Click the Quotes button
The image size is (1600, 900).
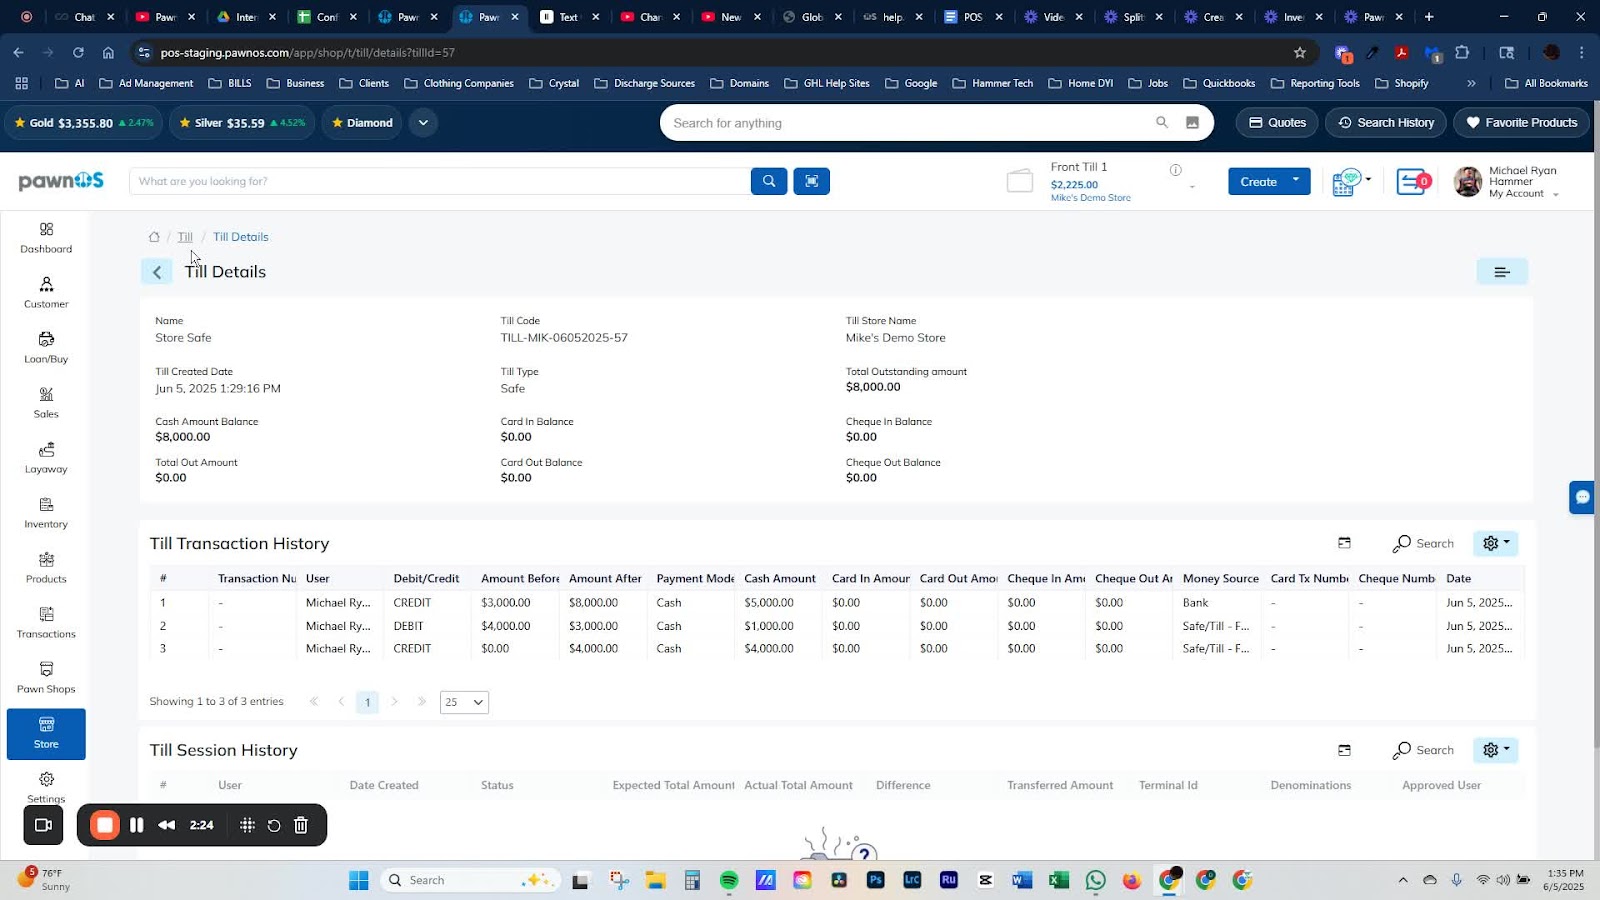pyautogui.click(x=1277, y=123)
